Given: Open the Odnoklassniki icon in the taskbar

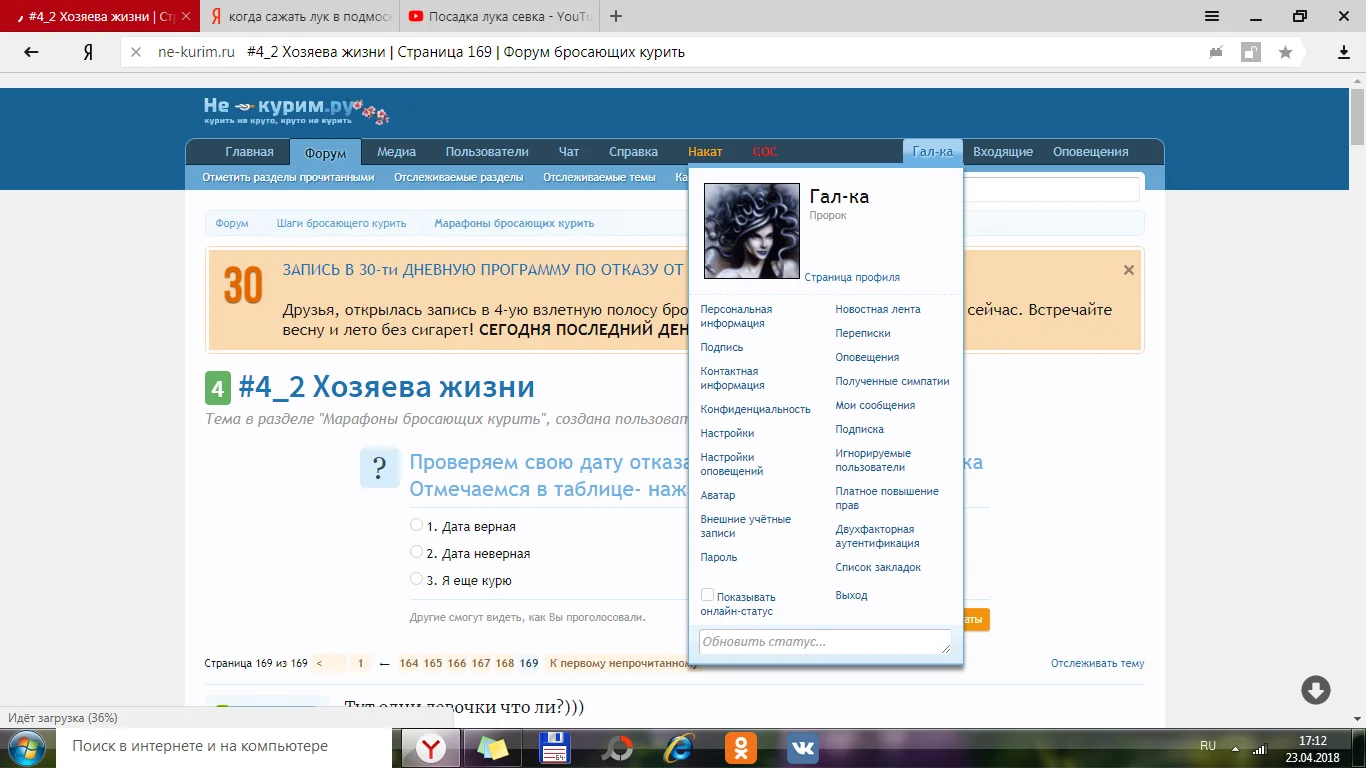Looking at the screenshot, I should (x=741, y=747).
